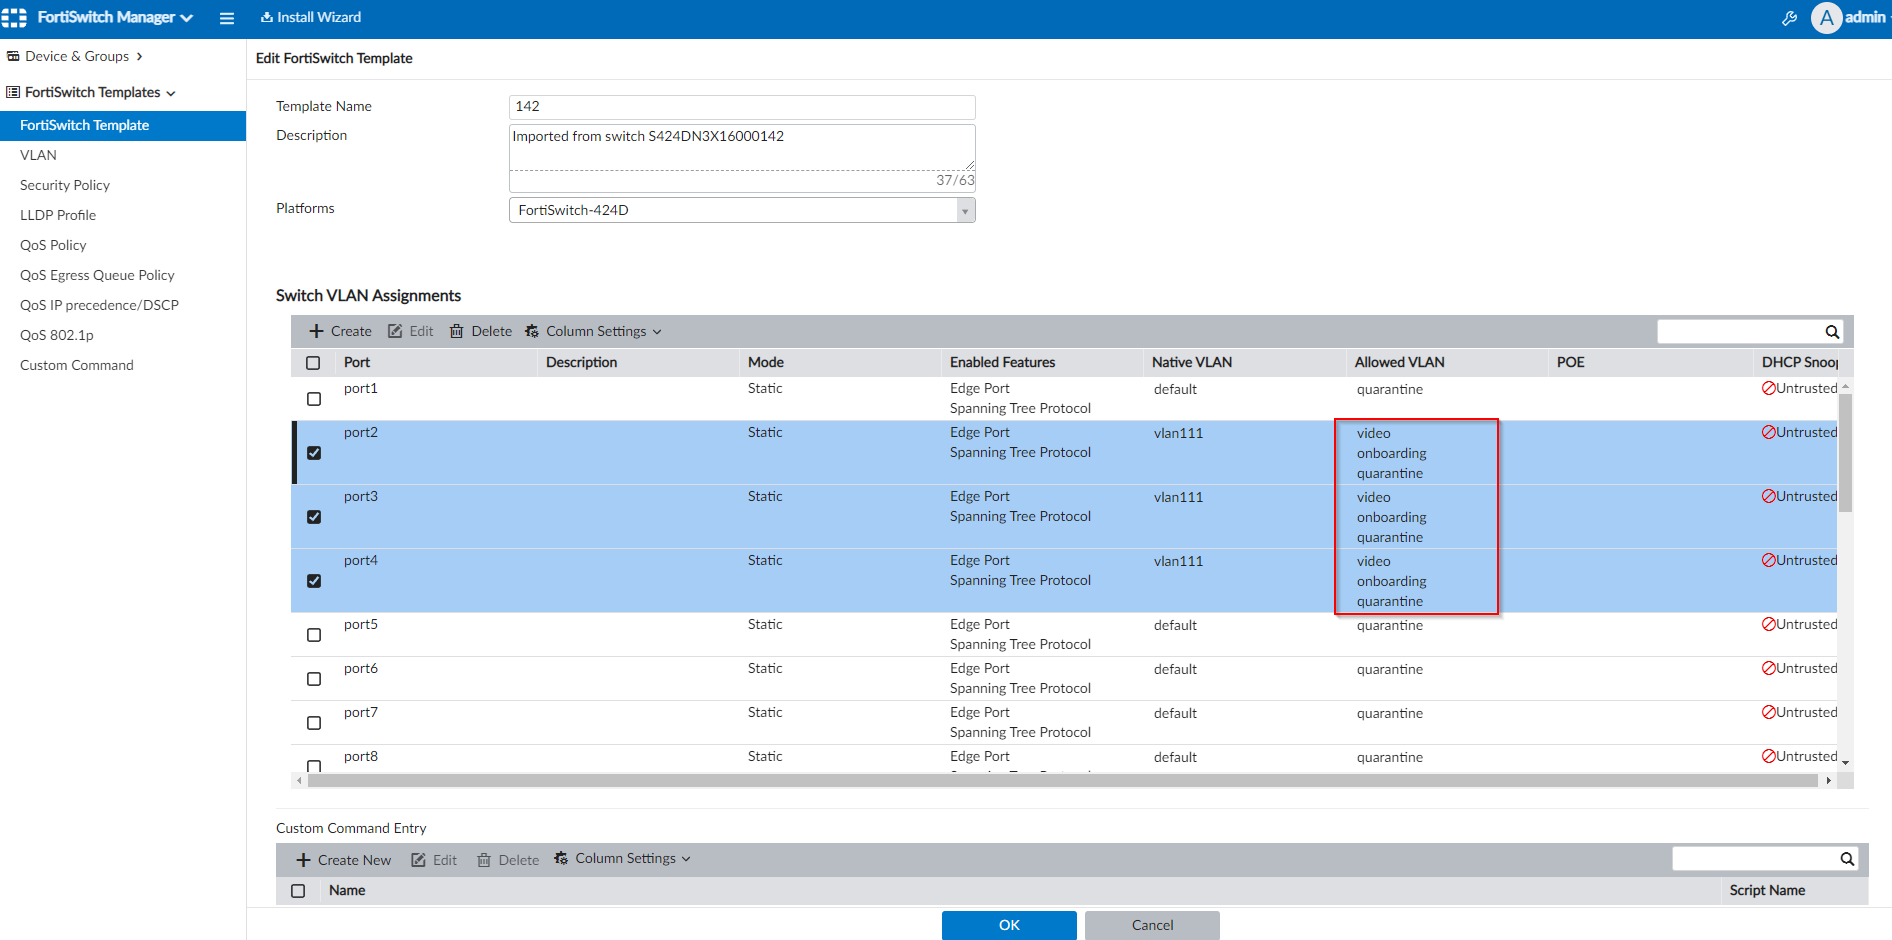Image resolution: width=1892 pixels, height=940 pixels.
Task: Click the Delete trash icon in VLAN Assignments
Action: (x=457, y=331)
